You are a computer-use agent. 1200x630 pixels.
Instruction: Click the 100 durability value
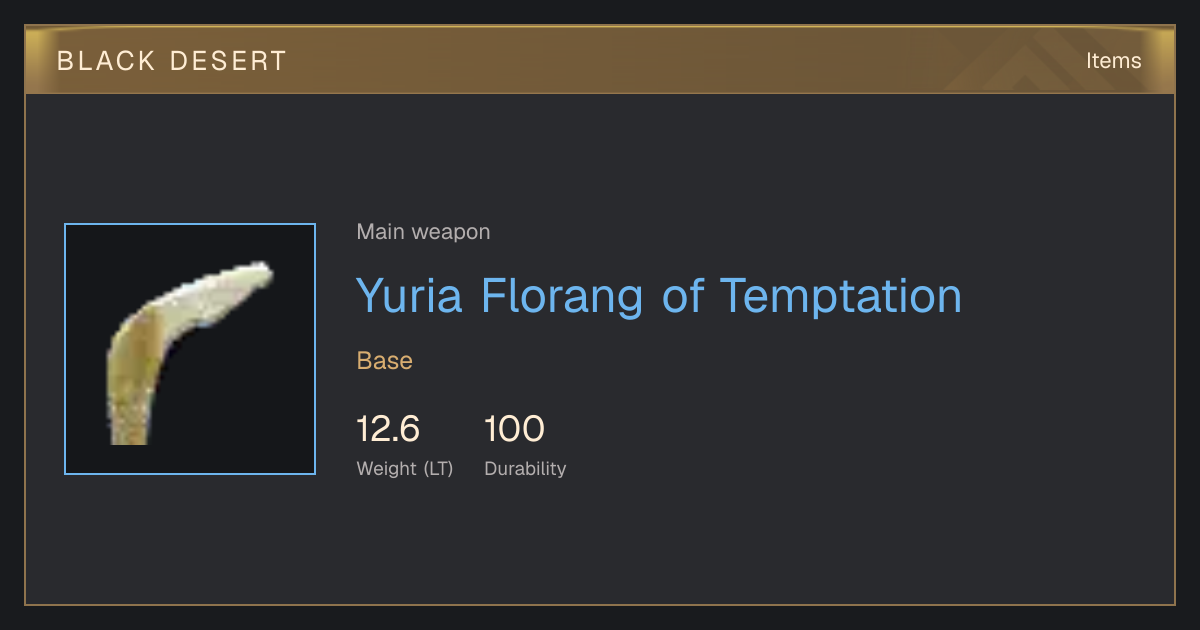coord(514,429)
